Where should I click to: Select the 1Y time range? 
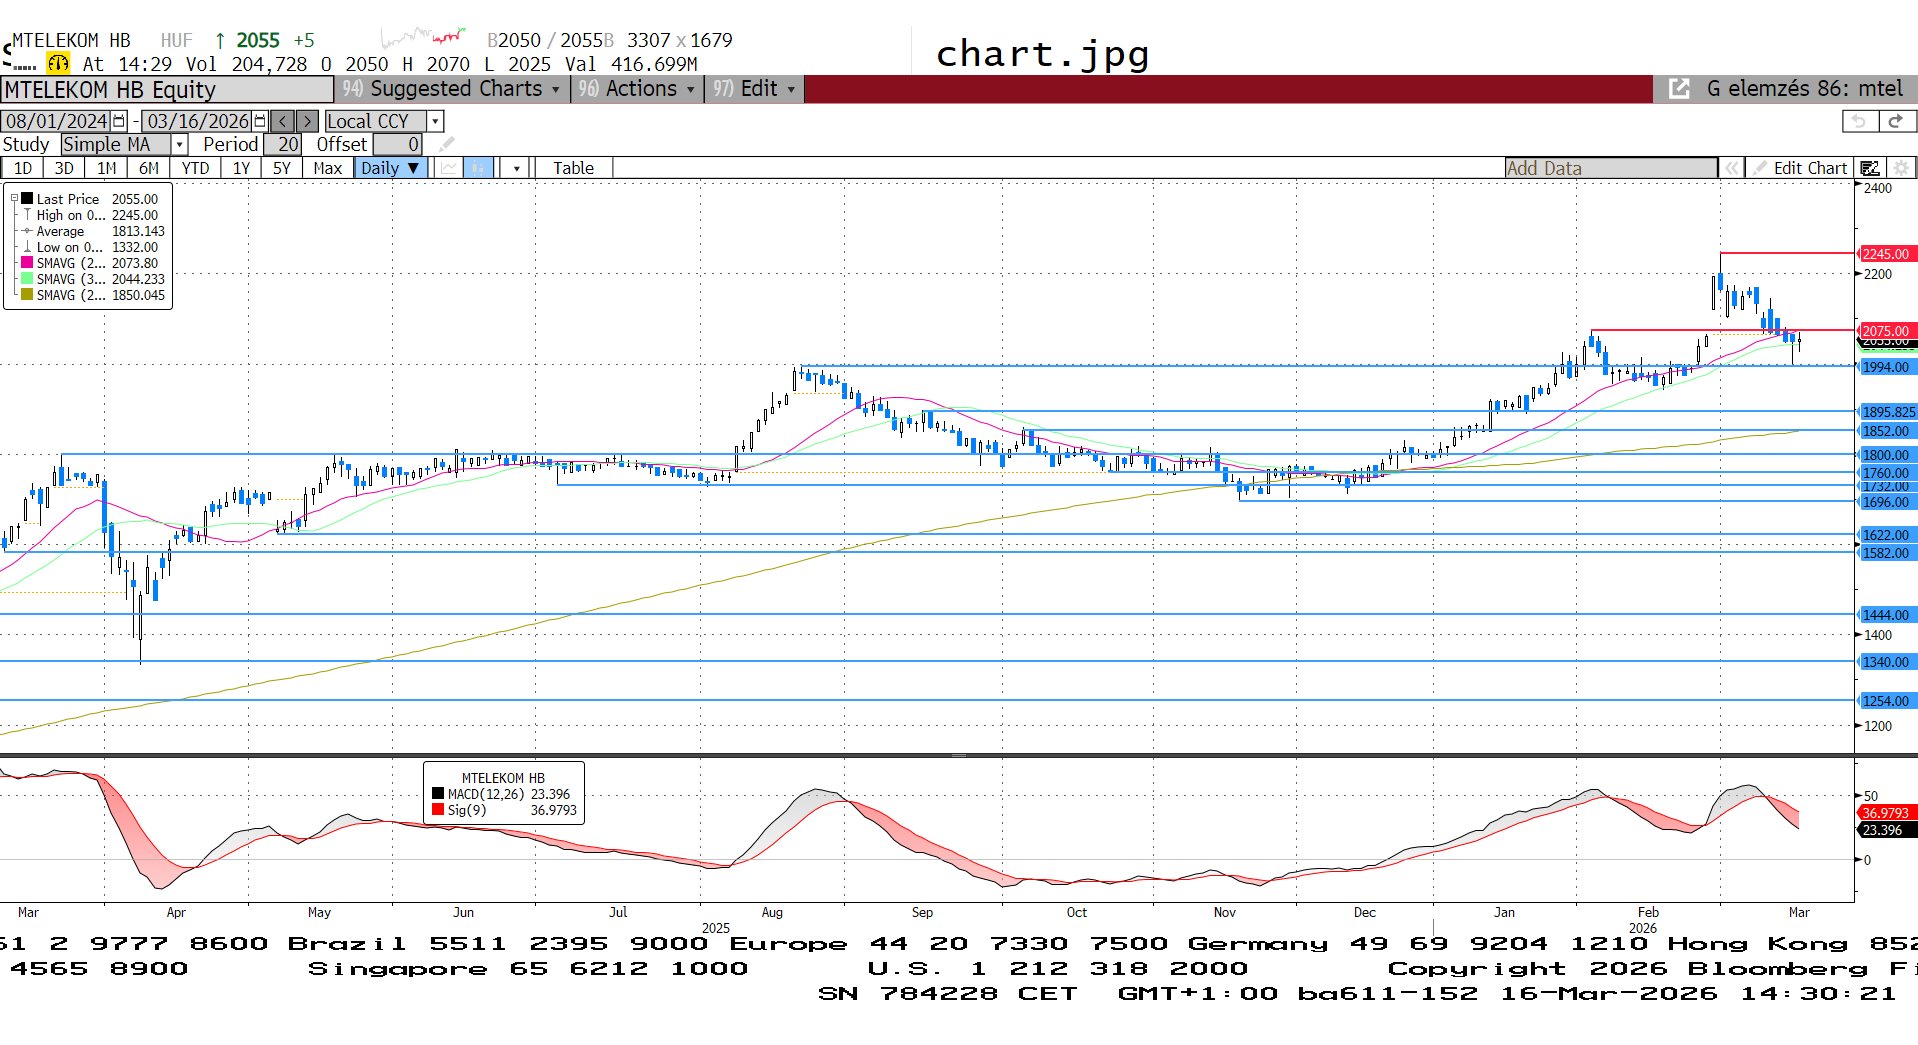(241, 168)
